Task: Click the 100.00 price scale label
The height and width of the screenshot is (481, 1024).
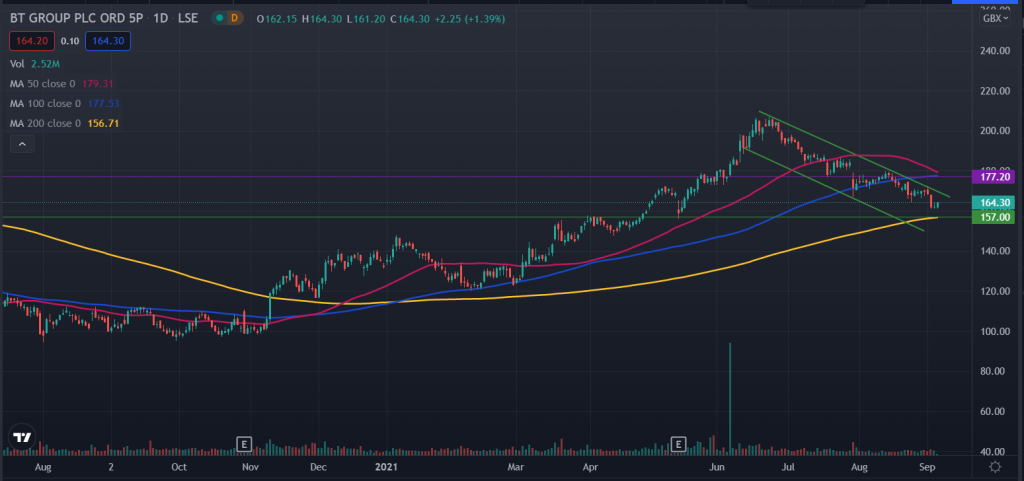Action: 995,332
